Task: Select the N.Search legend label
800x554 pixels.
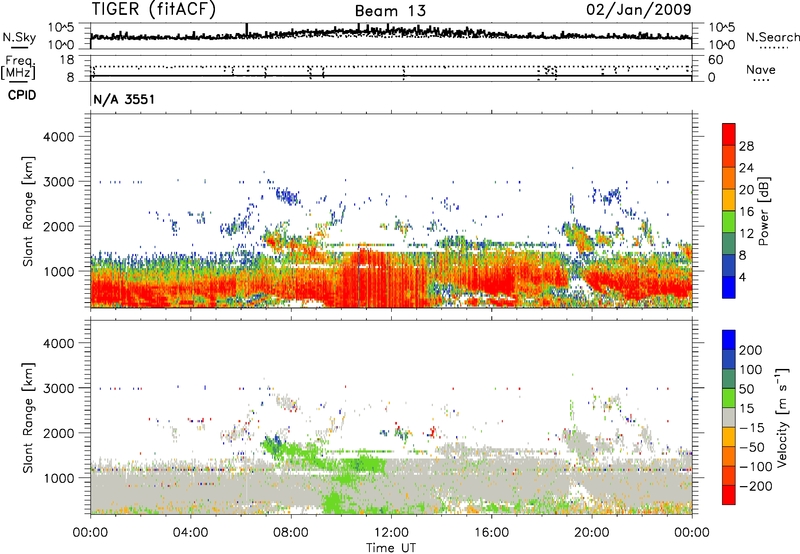Action: (x=772, y=37)
